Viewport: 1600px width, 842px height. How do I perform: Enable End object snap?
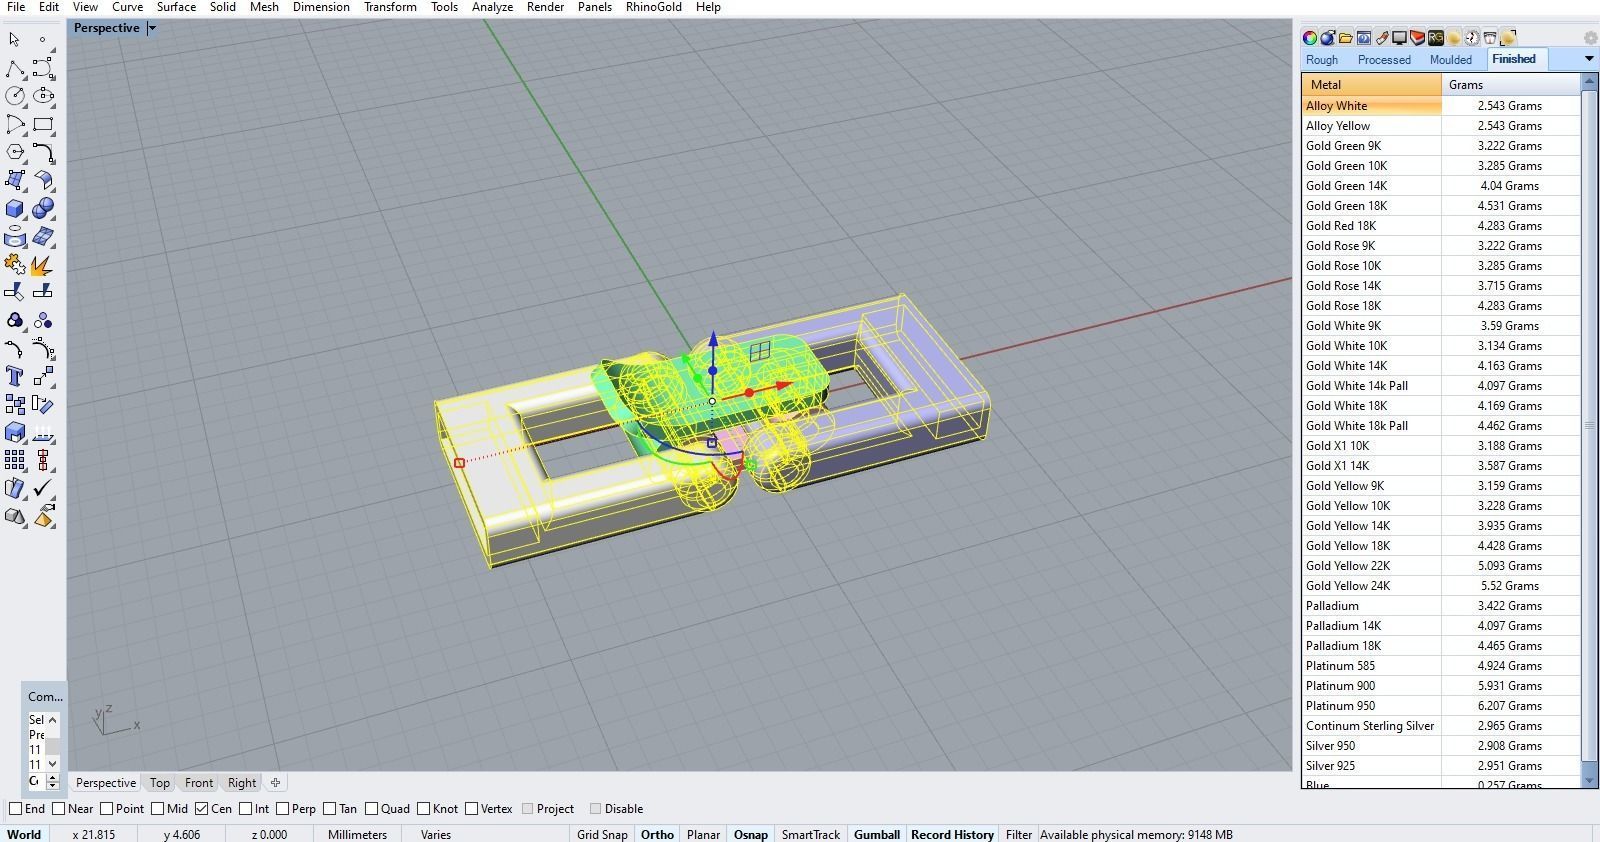pos(15,809)
